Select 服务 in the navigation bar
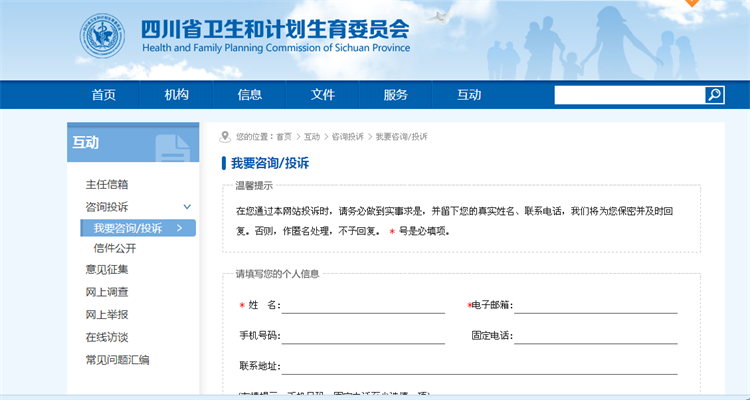 (396, 95)
